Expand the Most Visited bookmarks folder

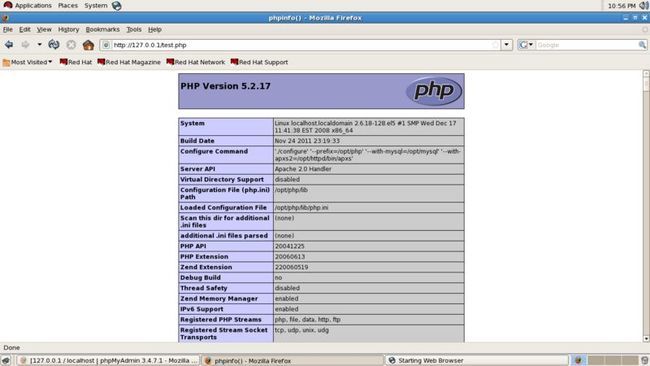(x=27, y=62)
